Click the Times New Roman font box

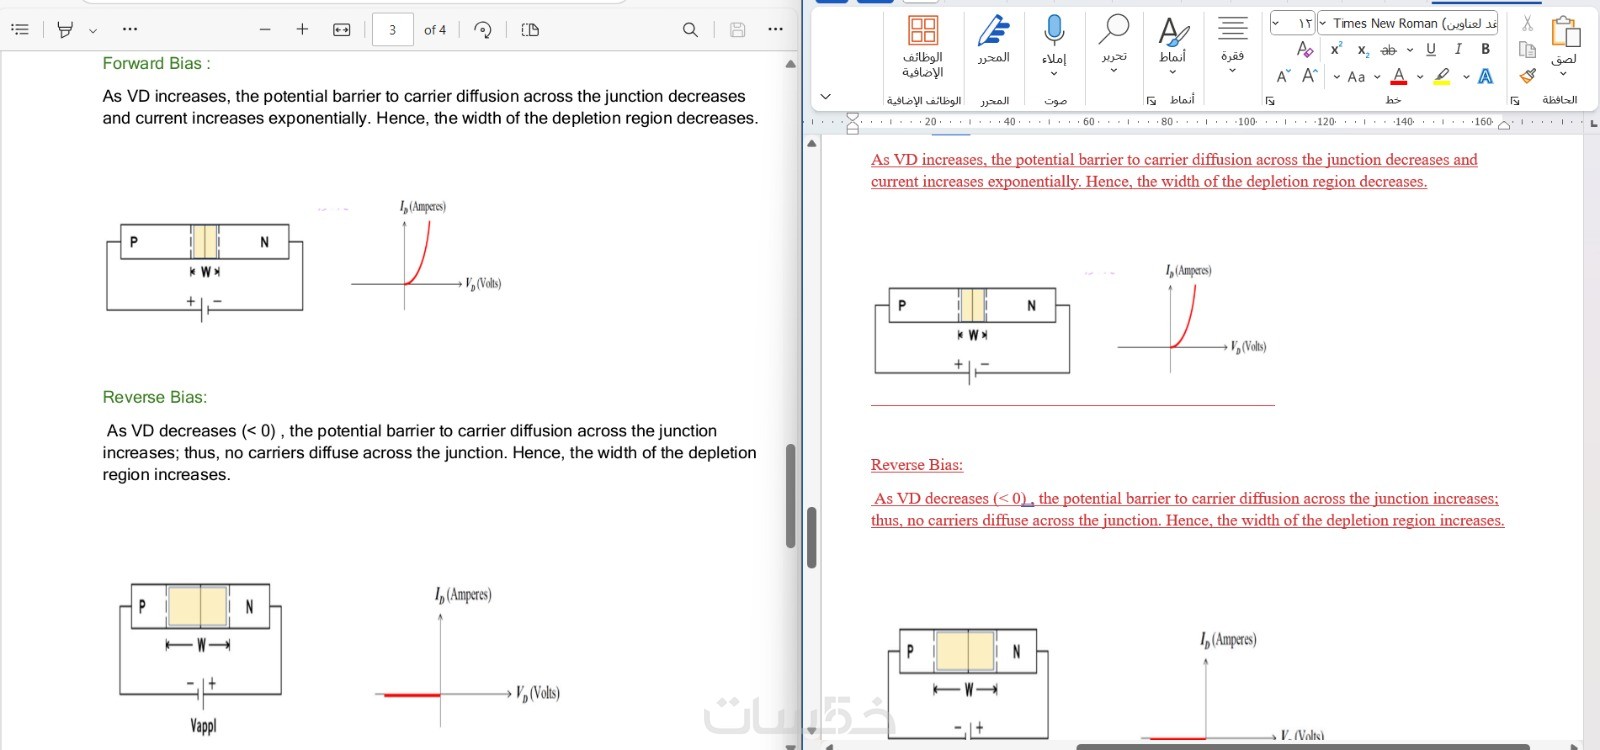(1413, 23)
